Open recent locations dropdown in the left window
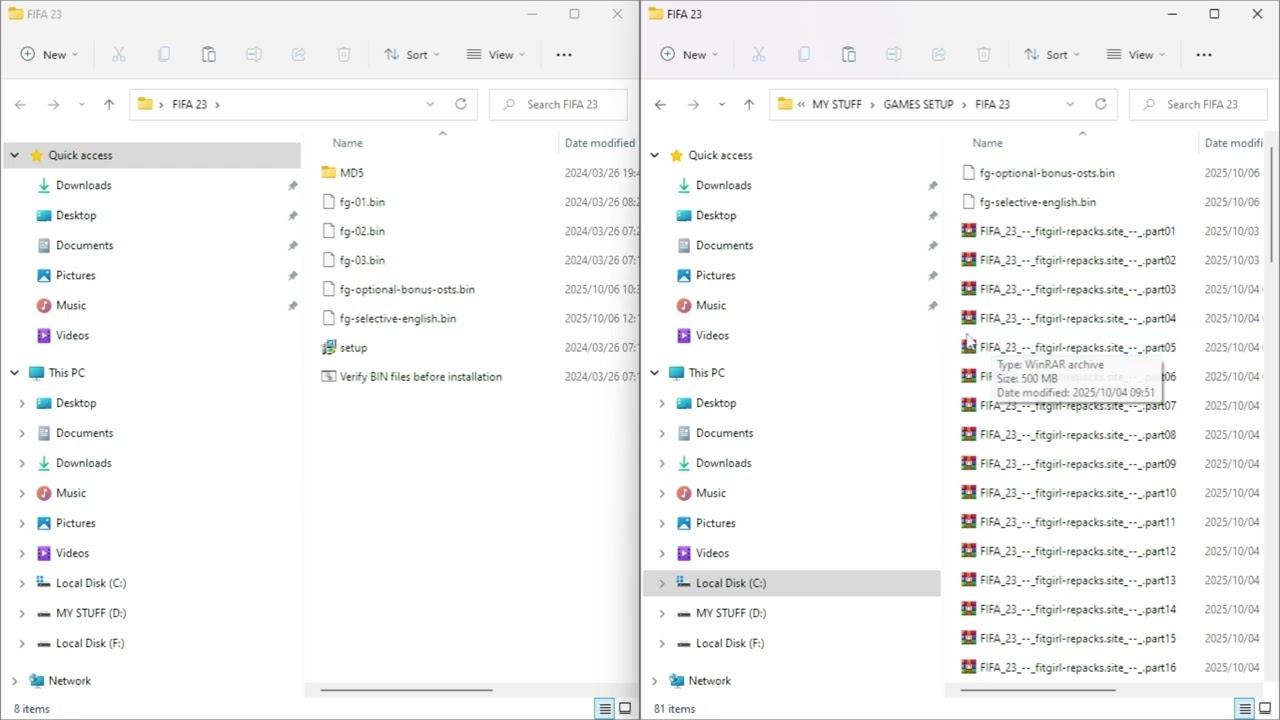Viewport: 1280px width, 720px height. [x=81, y=104]
